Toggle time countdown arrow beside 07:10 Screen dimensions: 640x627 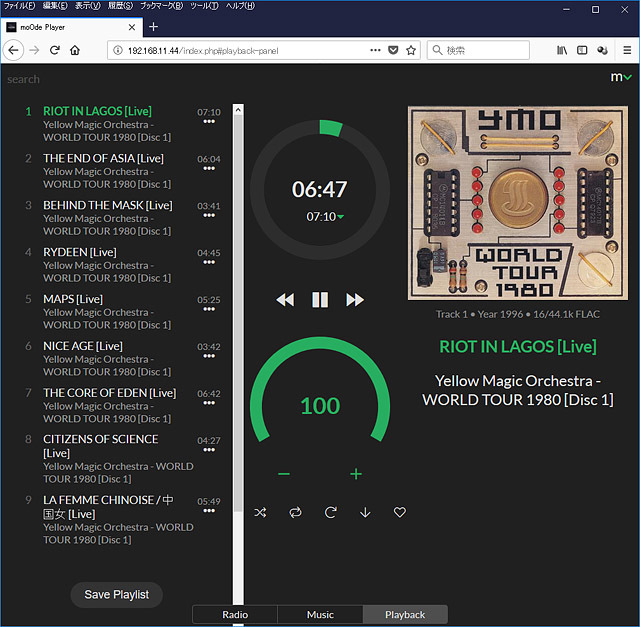(341, 217)
